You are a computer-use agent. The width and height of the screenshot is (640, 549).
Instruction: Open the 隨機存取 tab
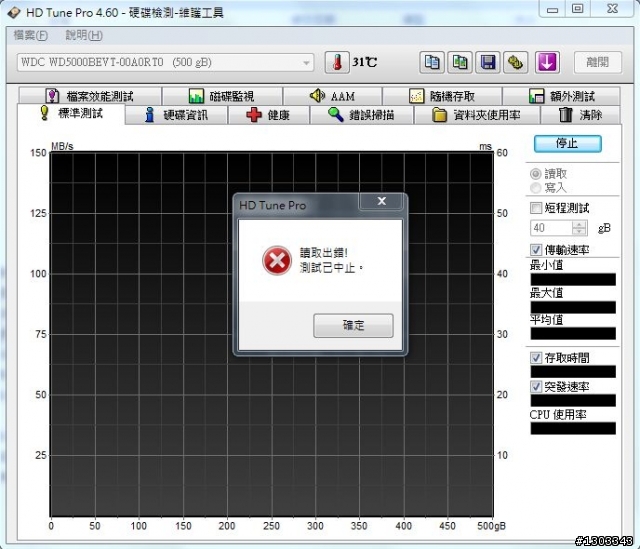click(x=442, y=96)
